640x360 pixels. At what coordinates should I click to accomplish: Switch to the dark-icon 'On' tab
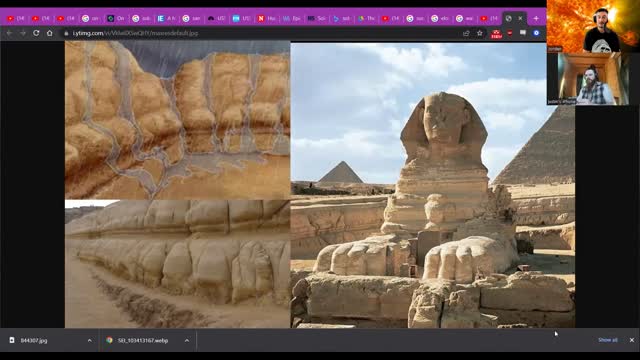point(116,18)
